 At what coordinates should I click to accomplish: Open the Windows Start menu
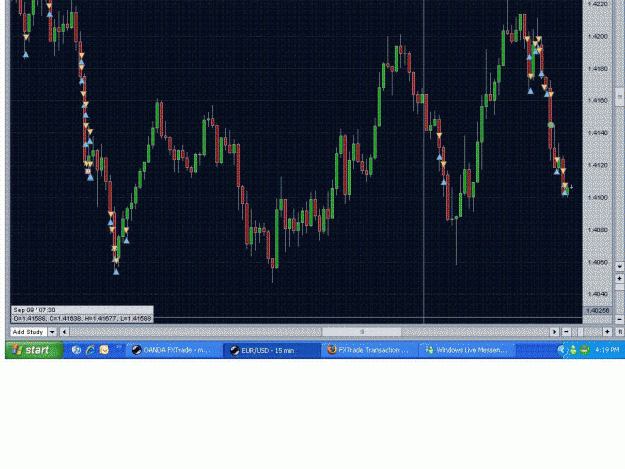pyautogui.click(x=34, y=350)
